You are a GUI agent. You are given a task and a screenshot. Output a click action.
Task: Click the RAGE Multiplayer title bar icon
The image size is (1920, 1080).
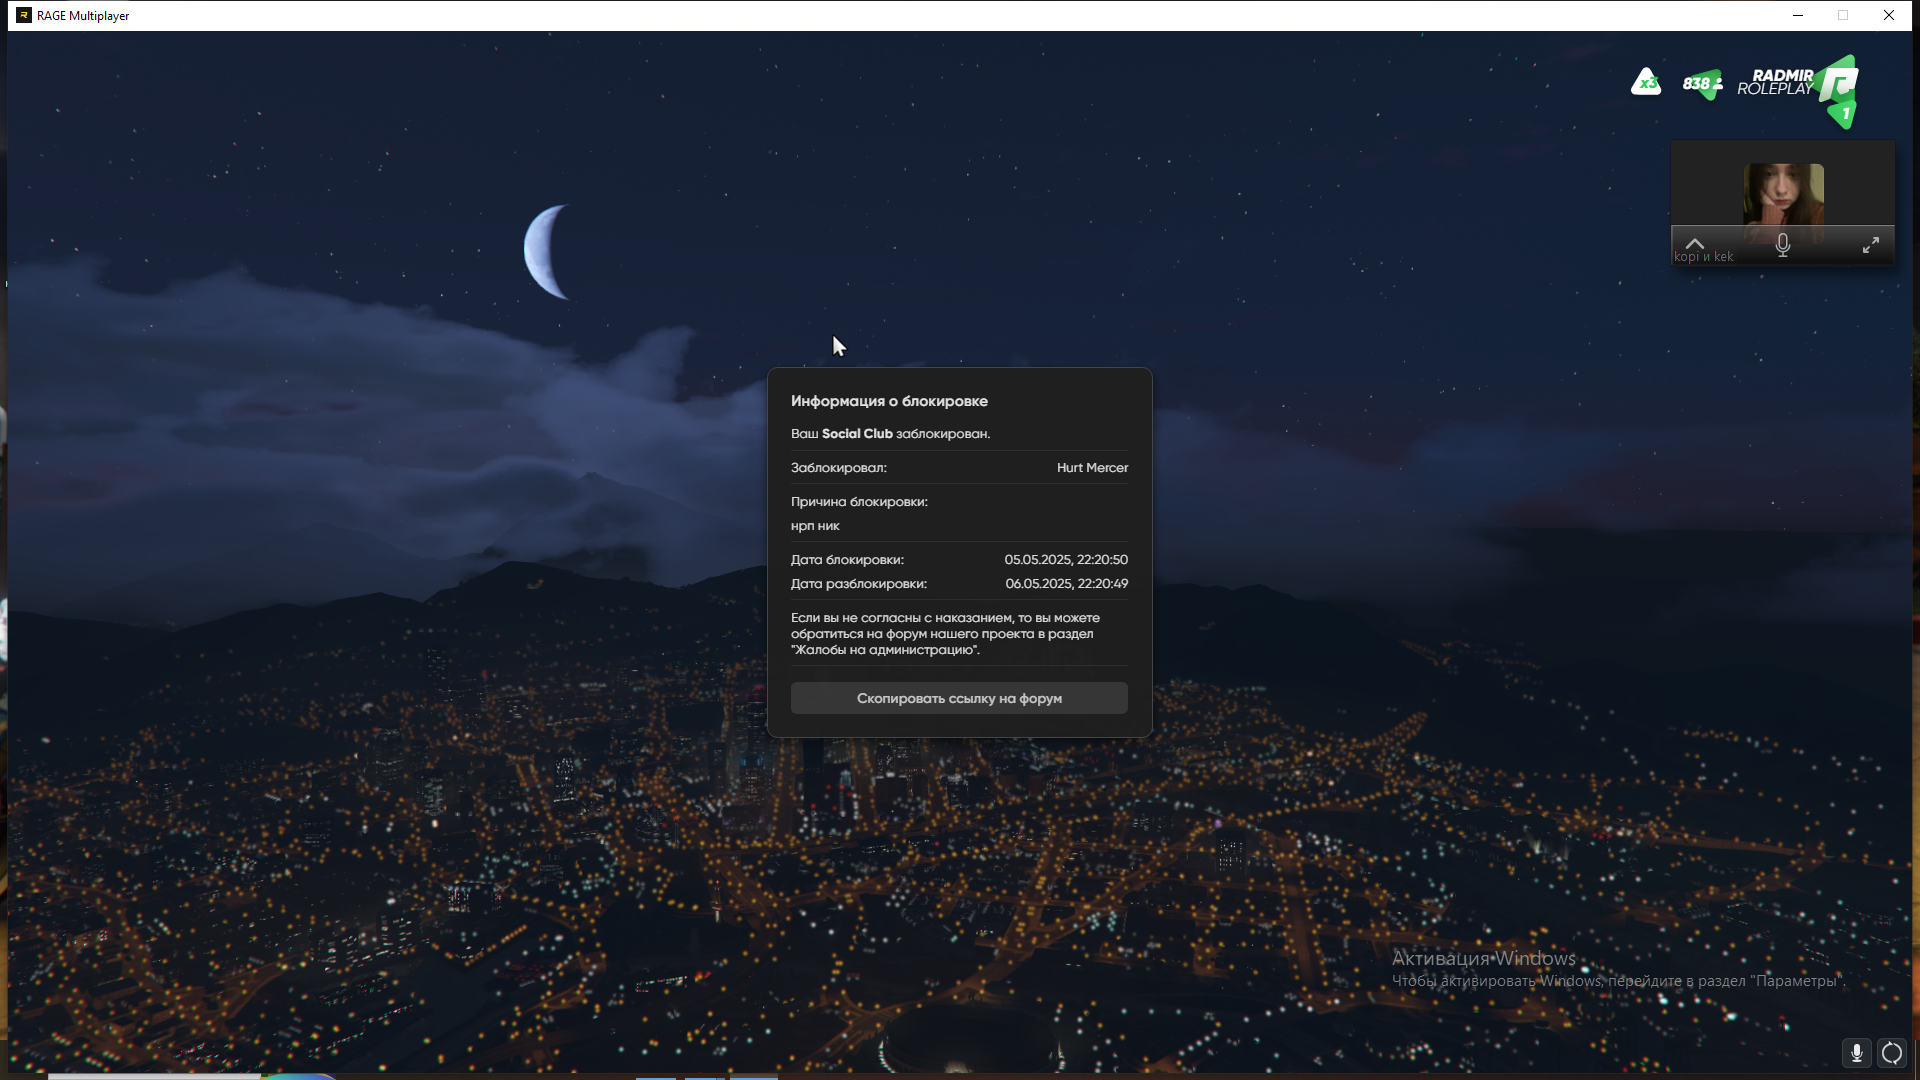(24, 15)
